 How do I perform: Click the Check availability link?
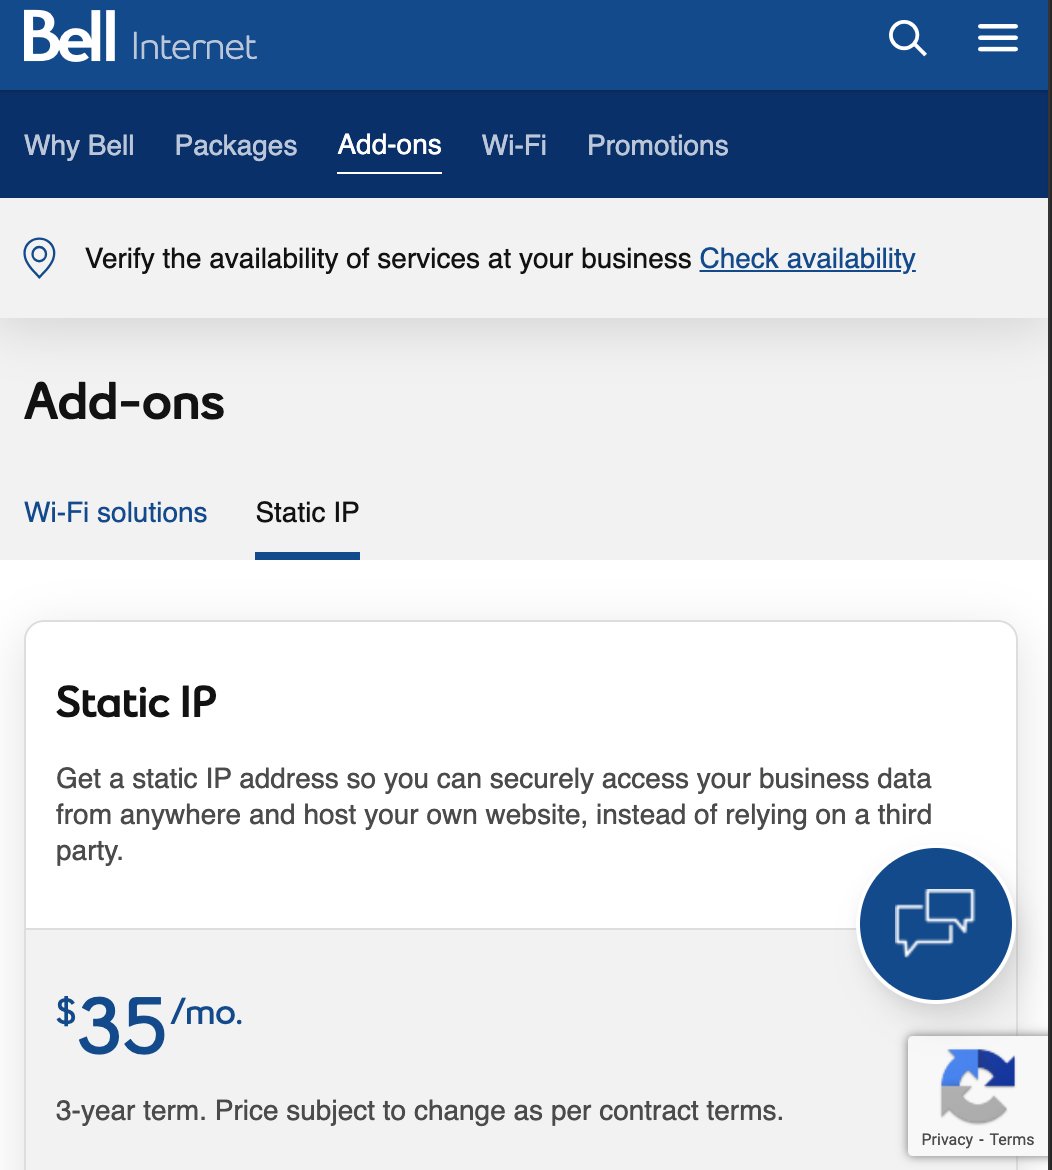click(x=807, y=259)
